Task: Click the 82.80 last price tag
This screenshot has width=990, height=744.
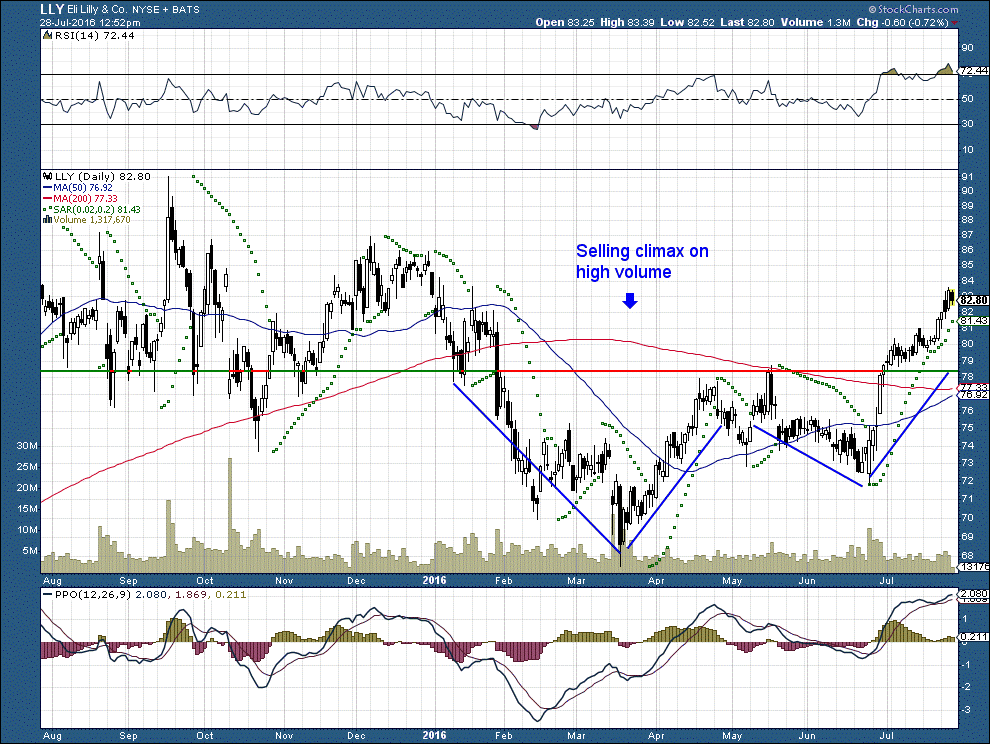Action: pyautogui.click(x=974, y=300)
